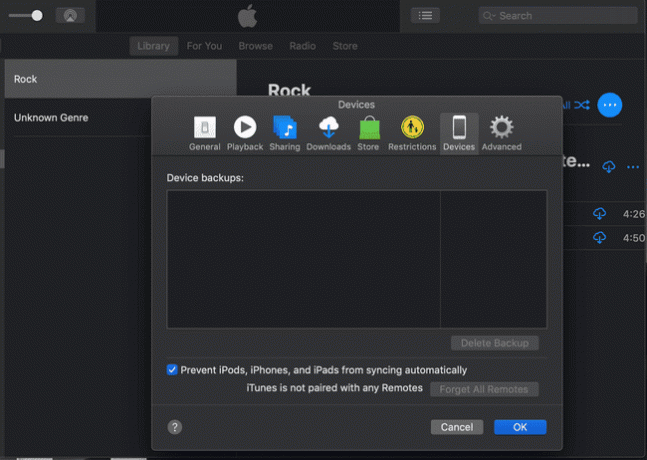Screen dimensions: 647x460
Task: Switch to the Browse tab
Action: click(x=255, y=46)
